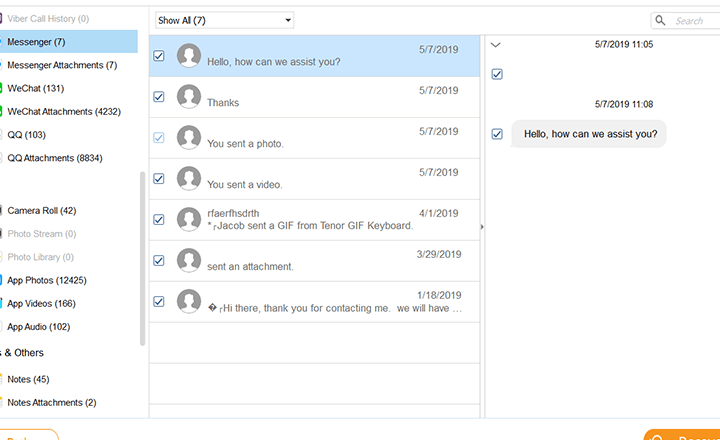Viewport: 720px width, 440px height.
Task: Toggle checkbox for rfaerfhsdrth conversation
Action: pyautogui.click(x=159, y=219)
